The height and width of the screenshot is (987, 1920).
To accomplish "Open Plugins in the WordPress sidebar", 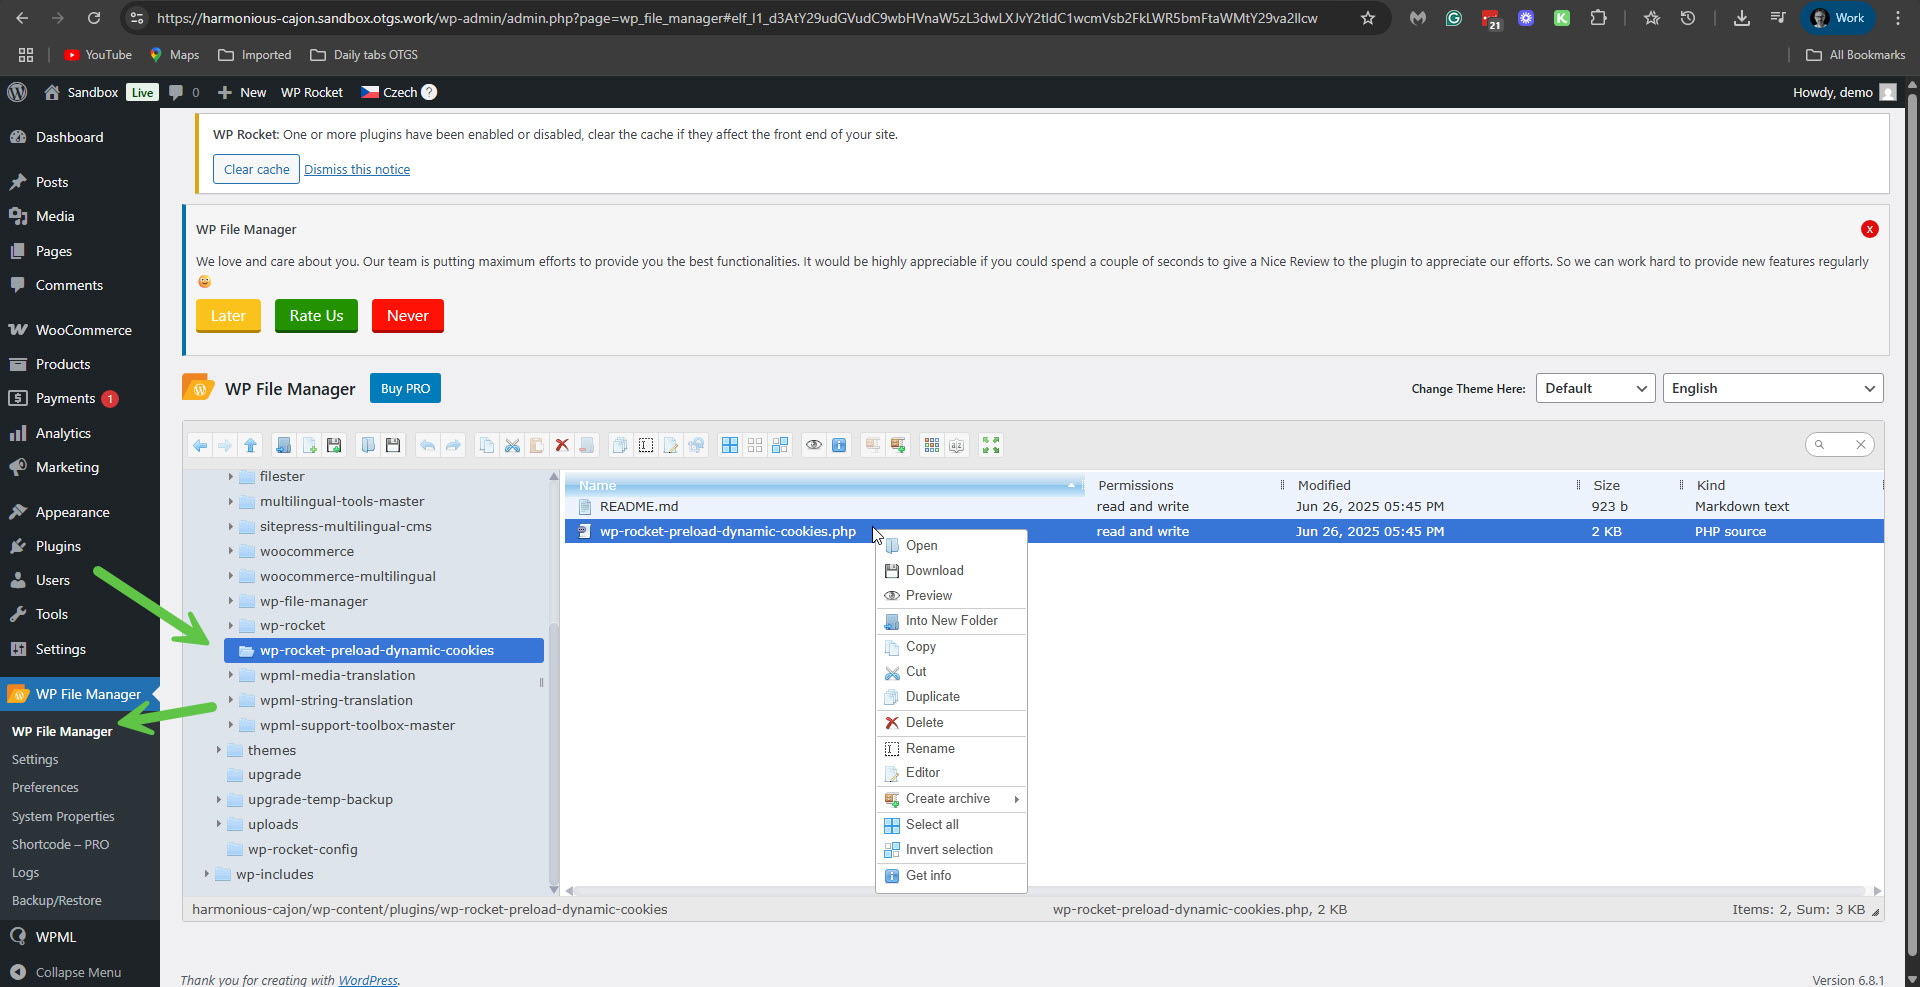I will point(58,546).
